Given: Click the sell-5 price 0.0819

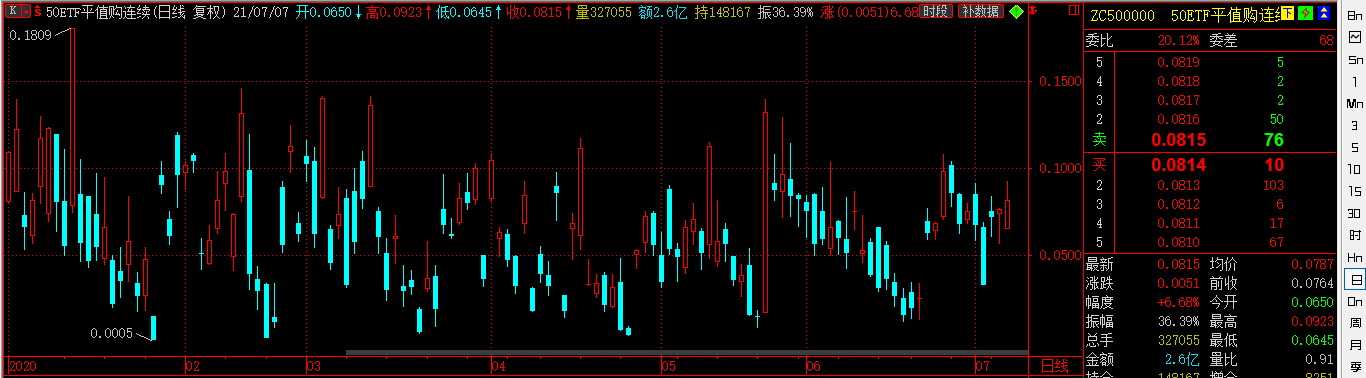Looking at the screenshot, I should tap(1179, 62).
